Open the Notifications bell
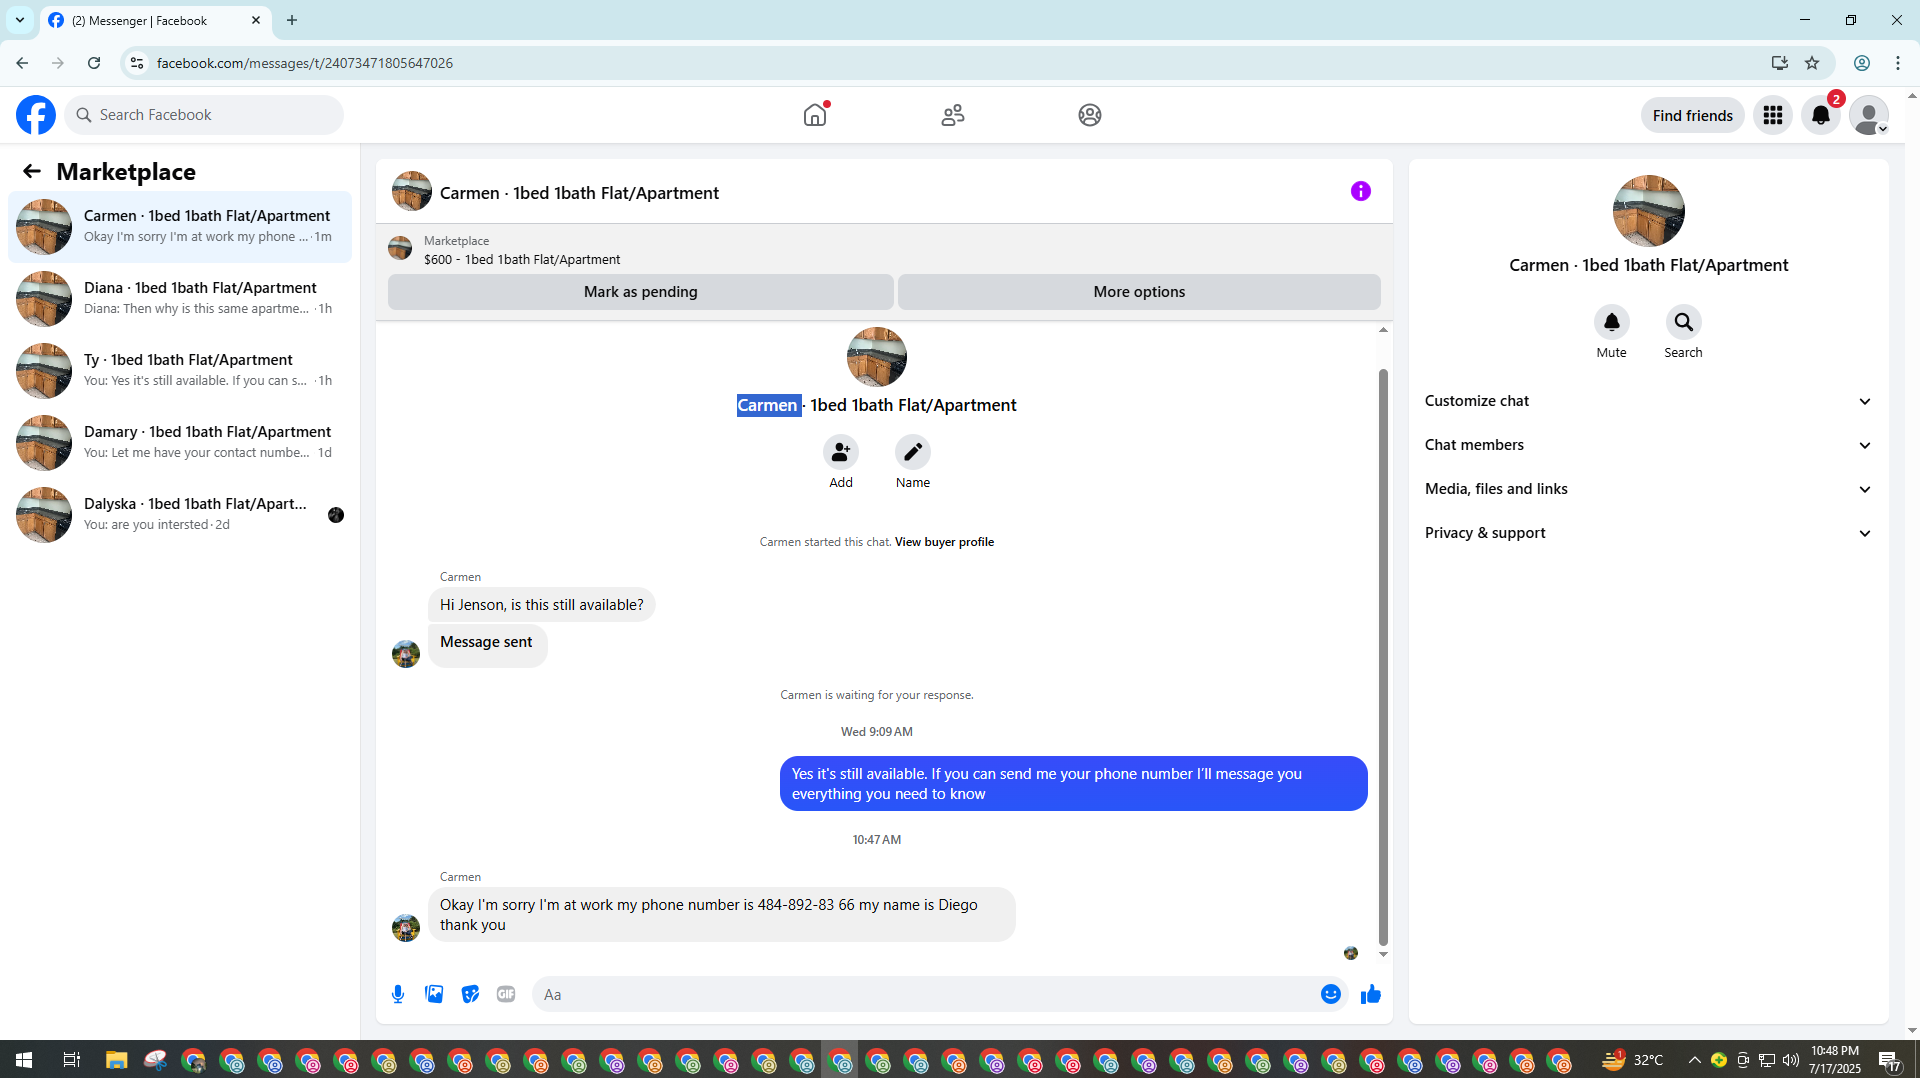 click(x=1821, y=115)
